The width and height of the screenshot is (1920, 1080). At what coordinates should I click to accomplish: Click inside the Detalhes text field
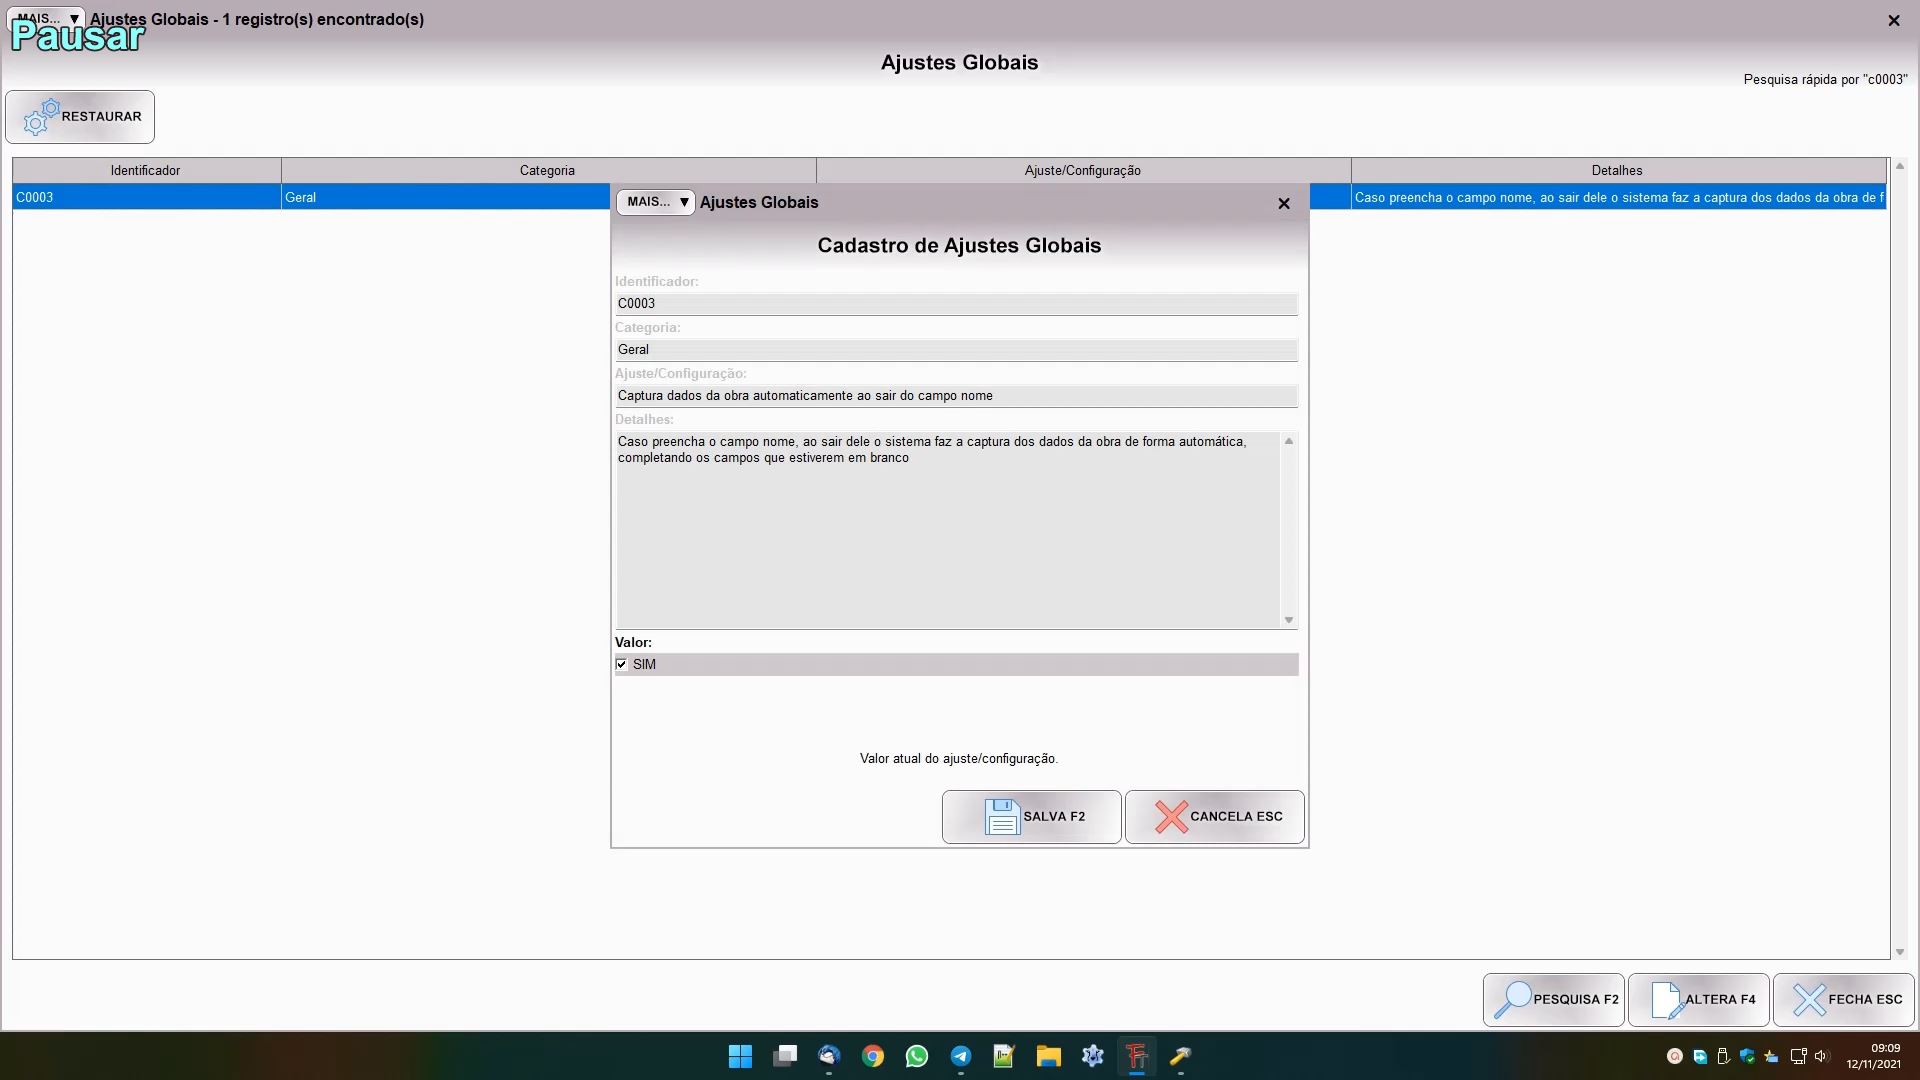tap(946, 530)
